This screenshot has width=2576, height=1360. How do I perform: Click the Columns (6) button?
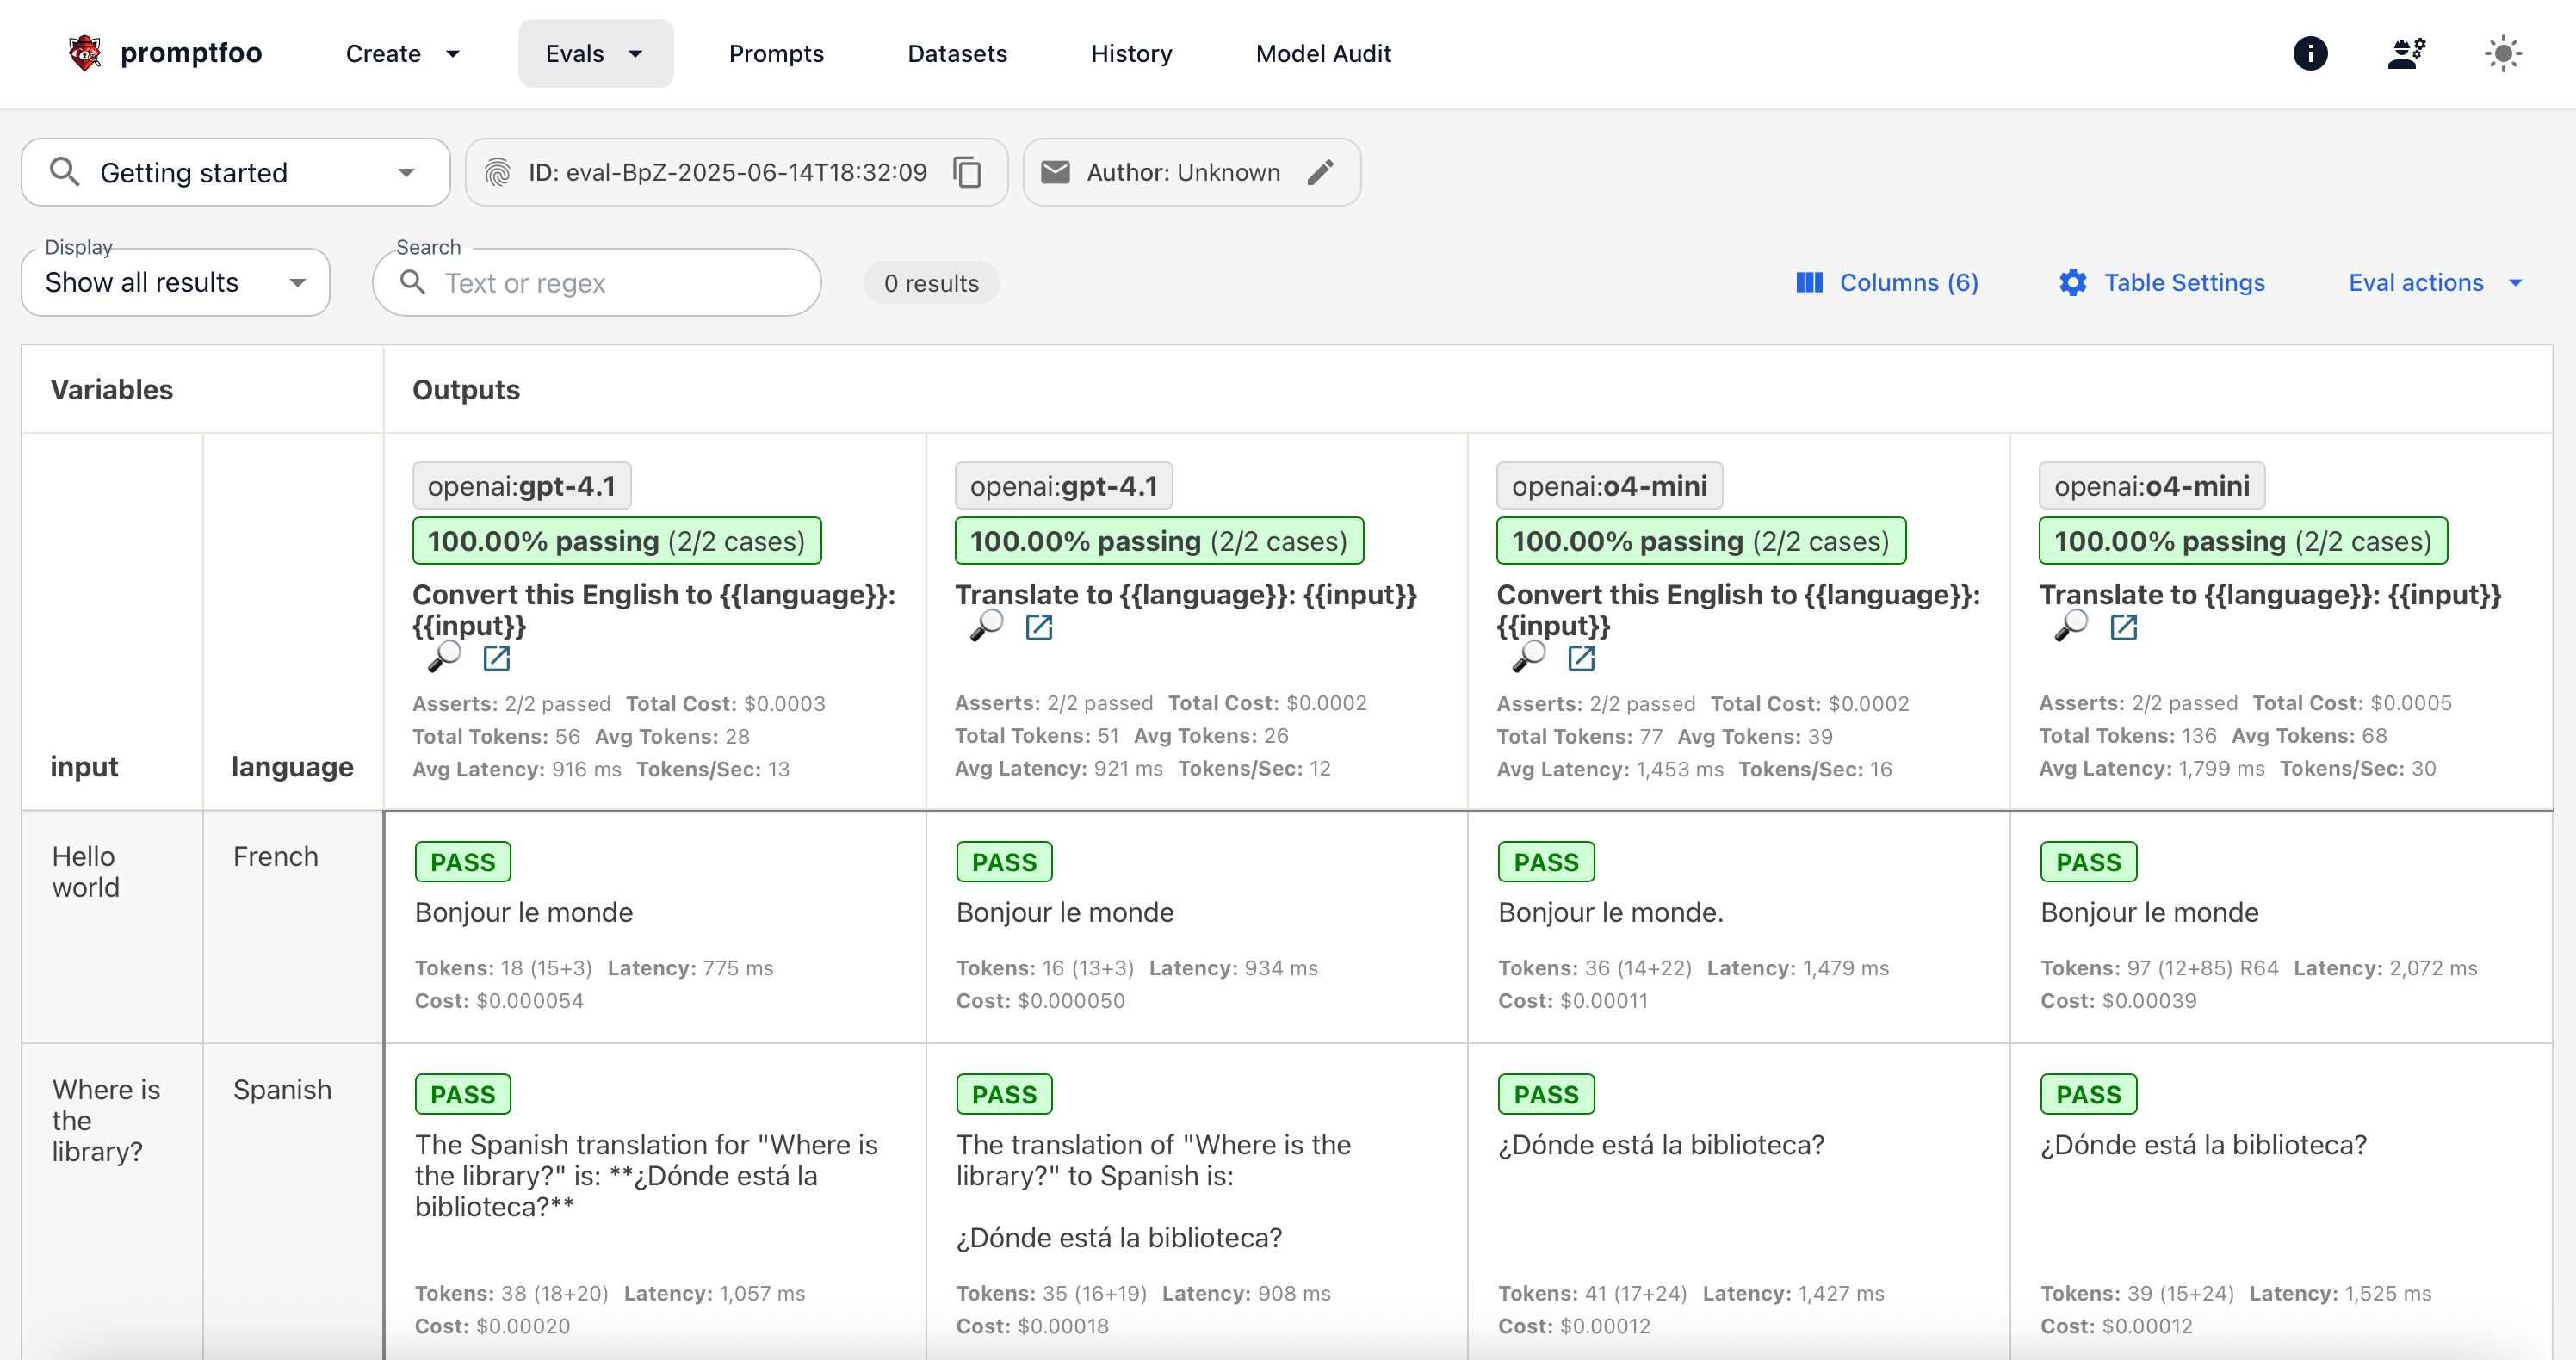coord(1887,283)
